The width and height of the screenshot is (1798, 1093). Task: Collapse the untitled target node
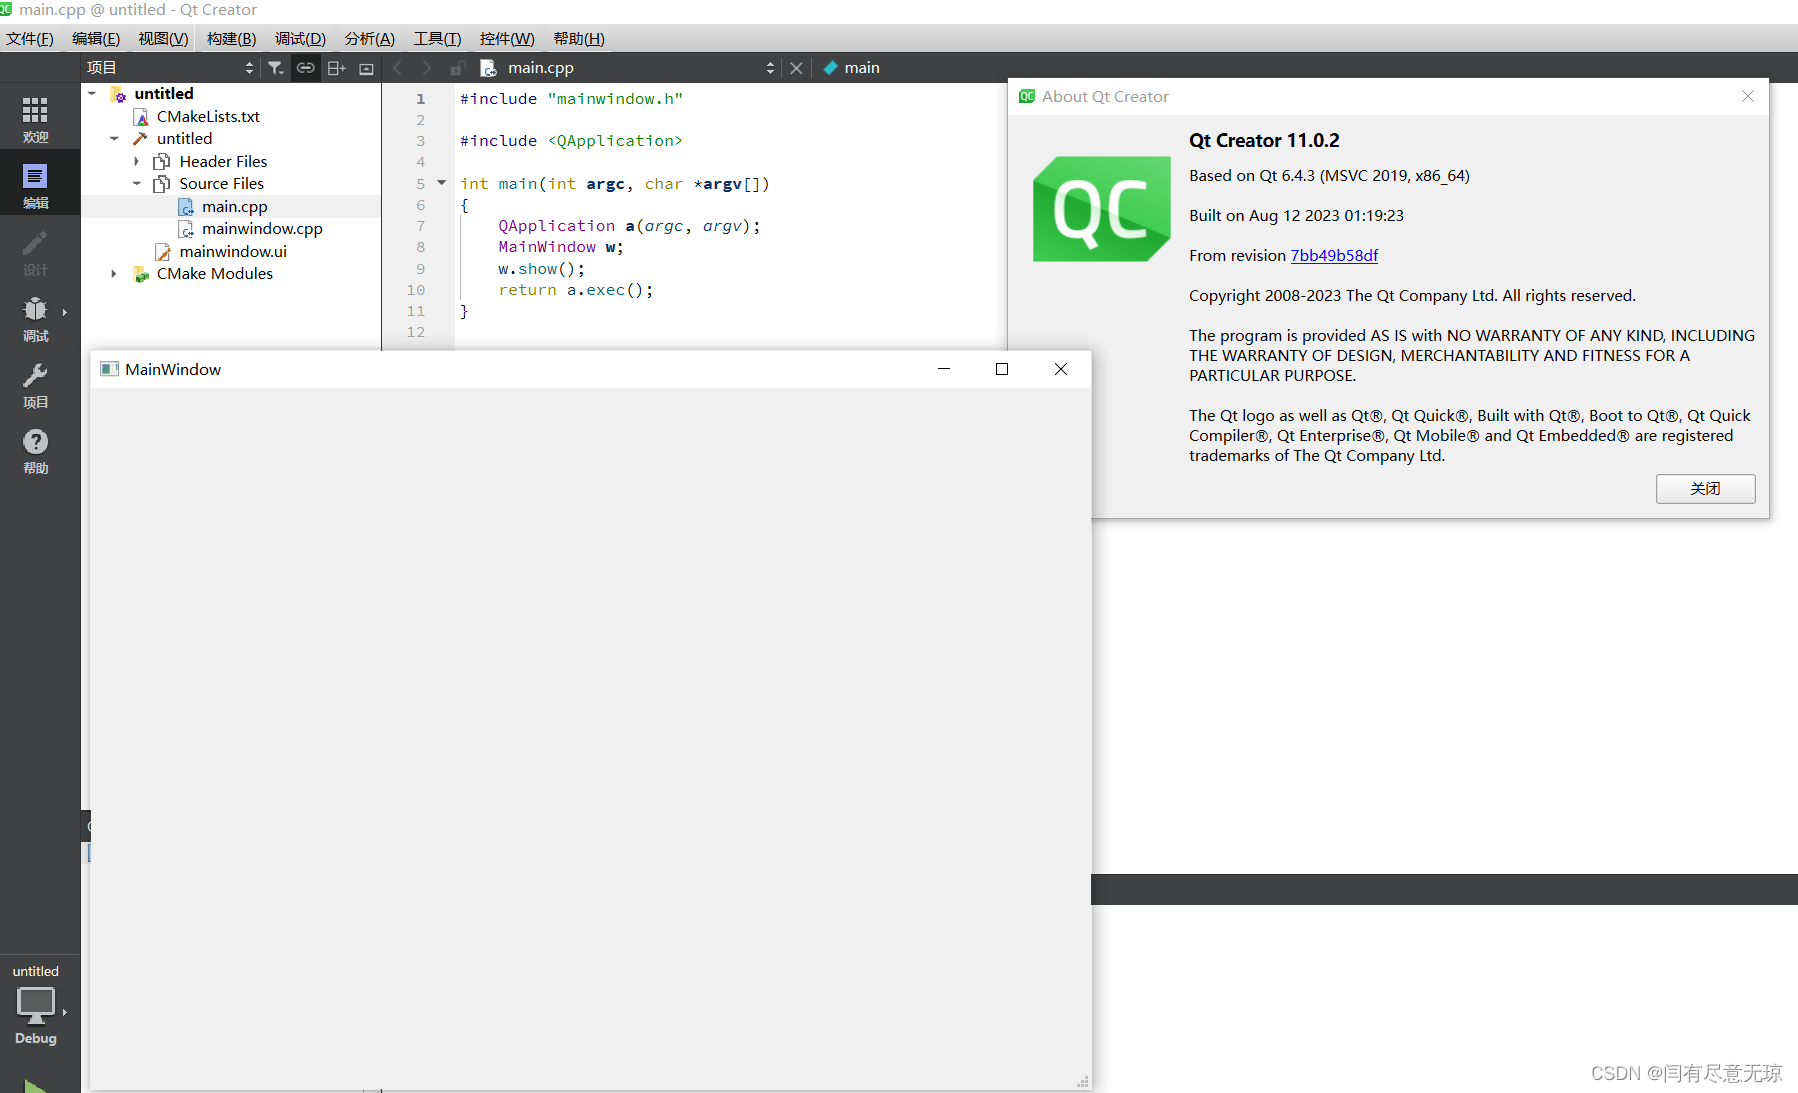click(x=114, y=139)
